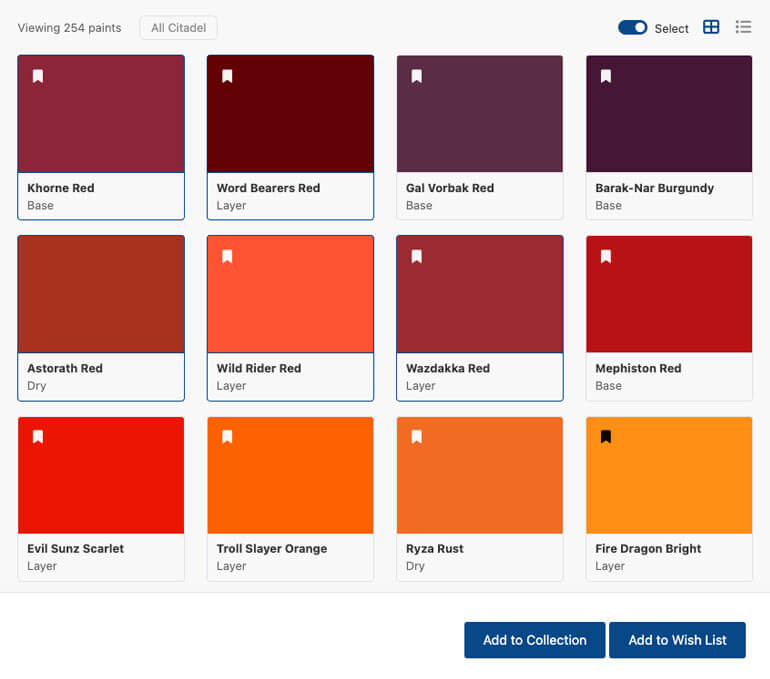The image size is (770, 679).
Task: Click the Astorath Red name label
Action: tap(65, 368)
